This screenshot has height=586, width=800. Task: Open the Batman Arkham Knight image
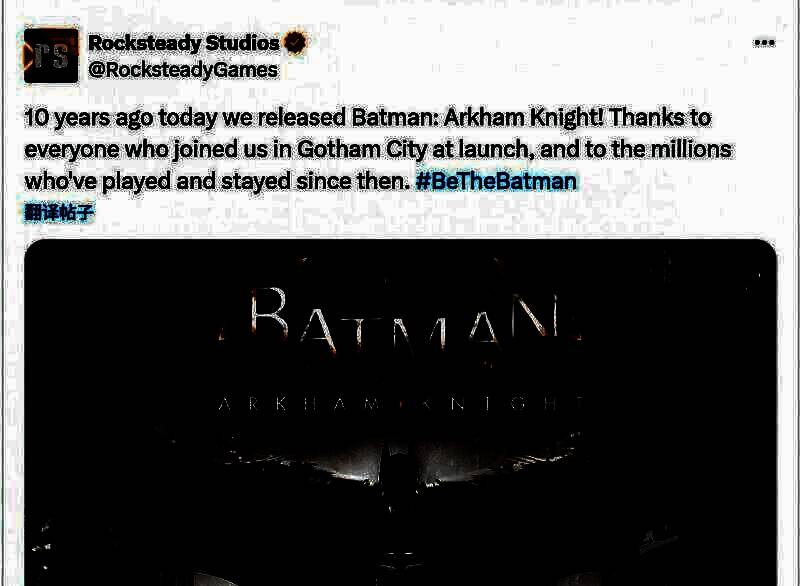[x=401, y=412]
